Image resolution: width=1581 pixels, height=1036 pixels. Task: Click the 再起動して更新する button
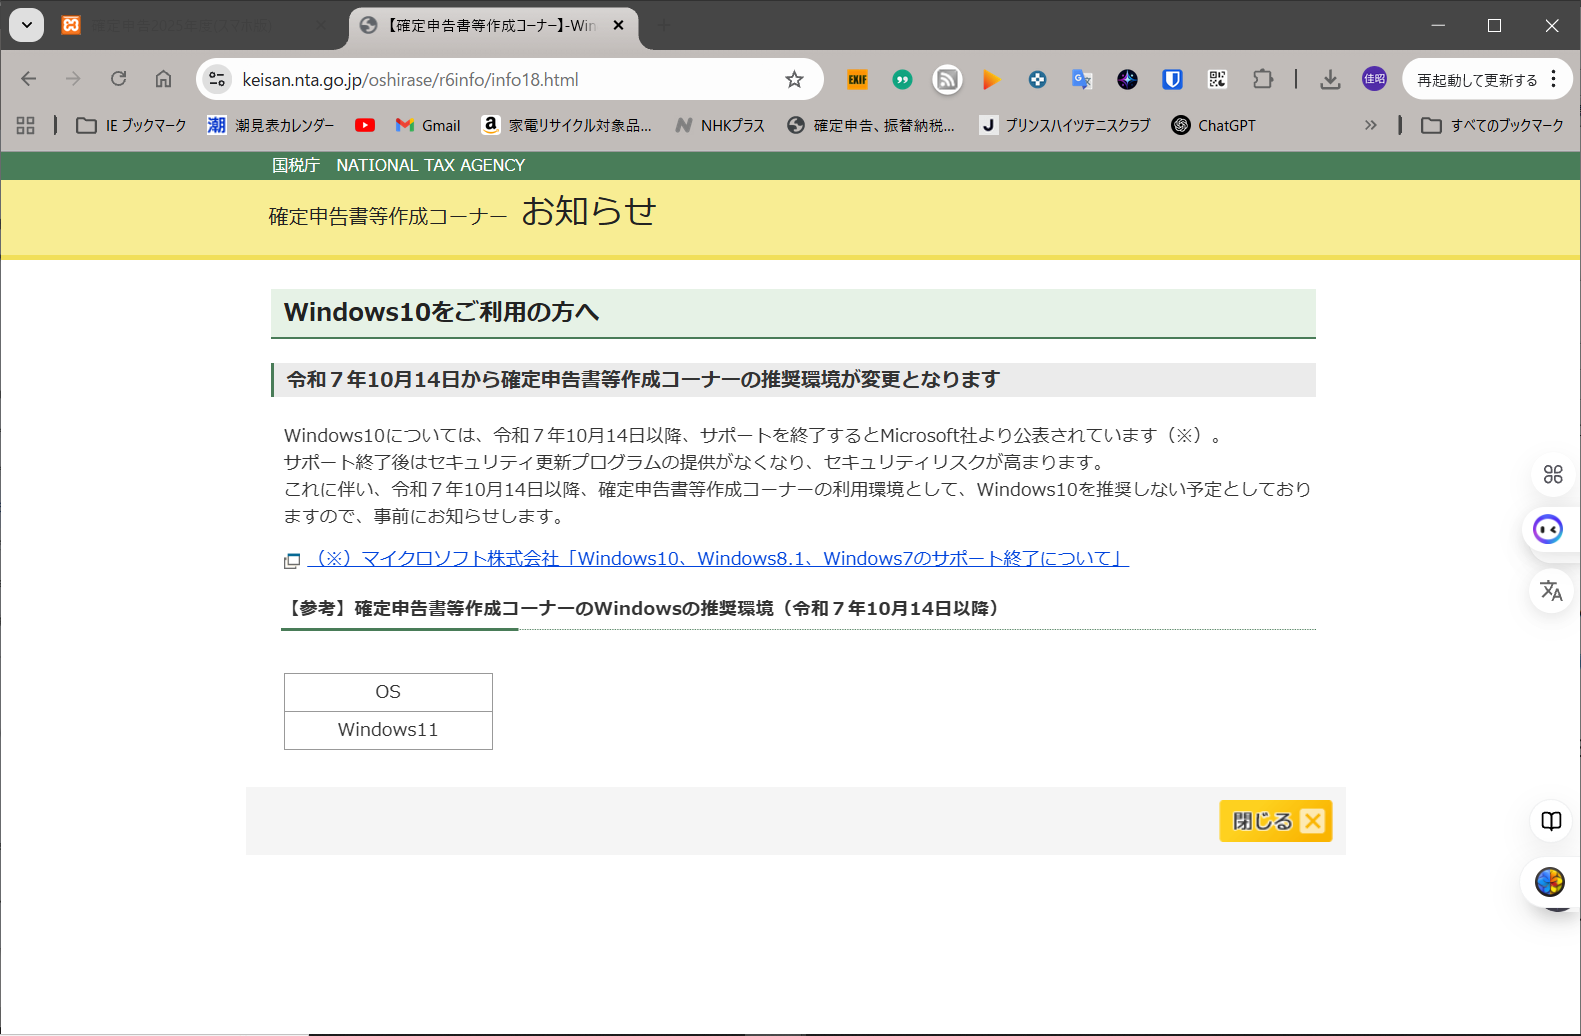[1476, 80]
